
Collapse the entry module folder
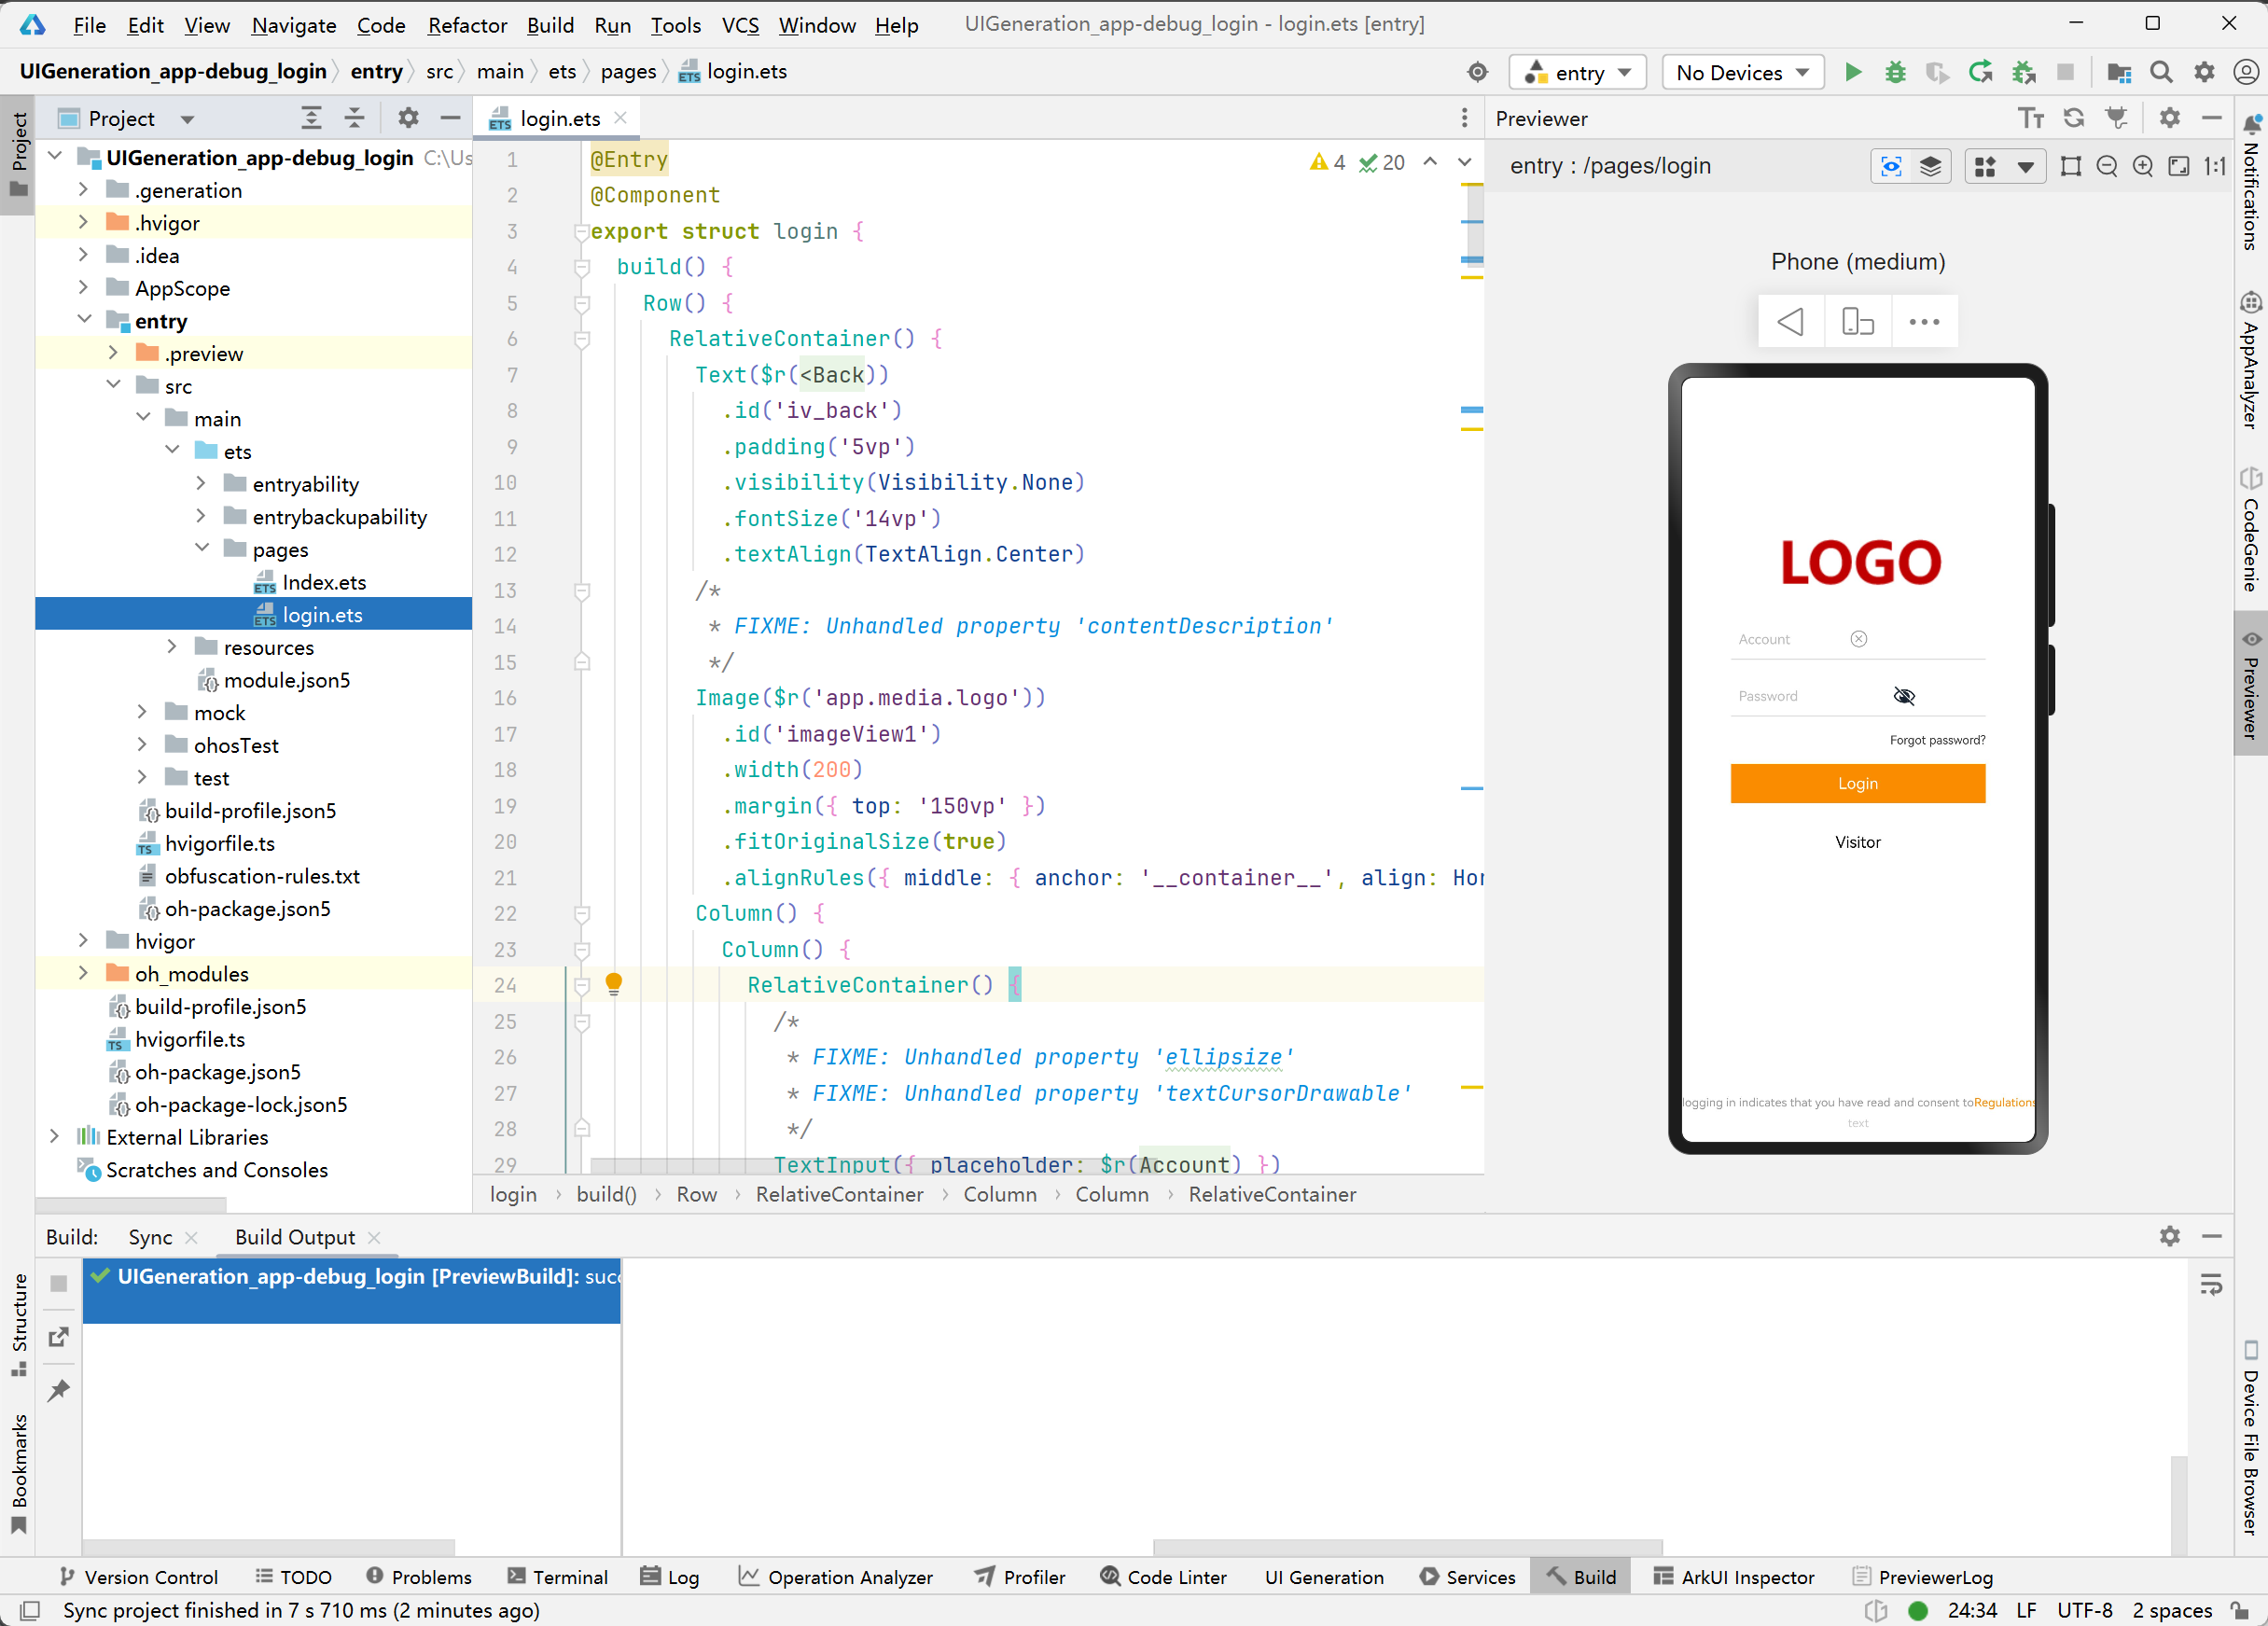[83, 320]
